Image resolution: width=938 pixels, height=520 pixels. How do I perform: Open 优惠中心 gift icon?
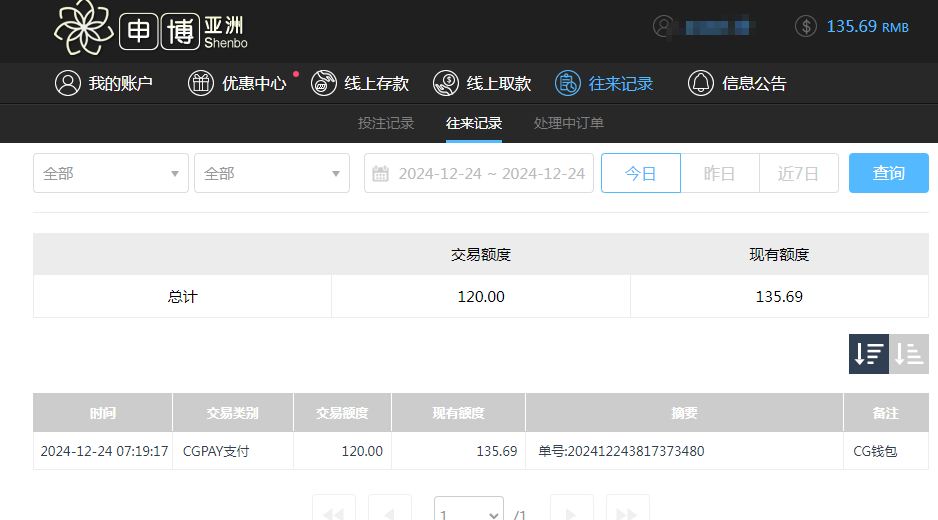click(201, 83)
